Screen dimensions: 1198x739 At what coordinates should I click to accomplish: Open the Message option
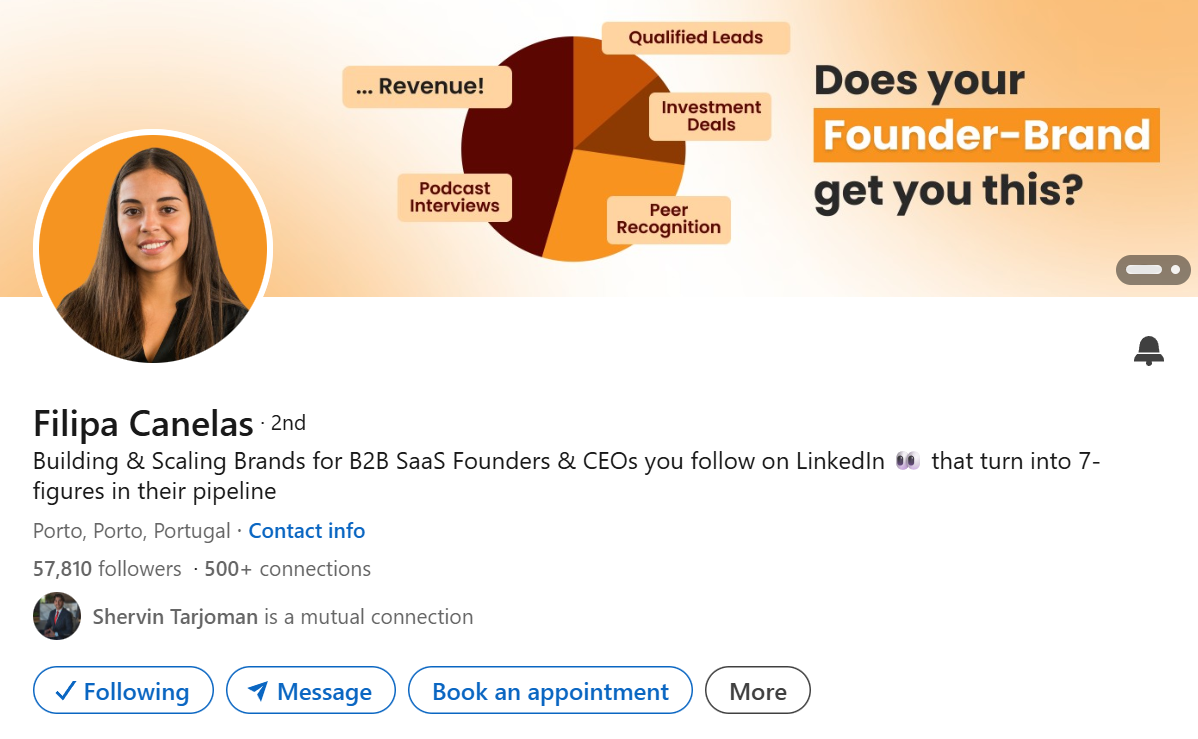tap(310, 690)
